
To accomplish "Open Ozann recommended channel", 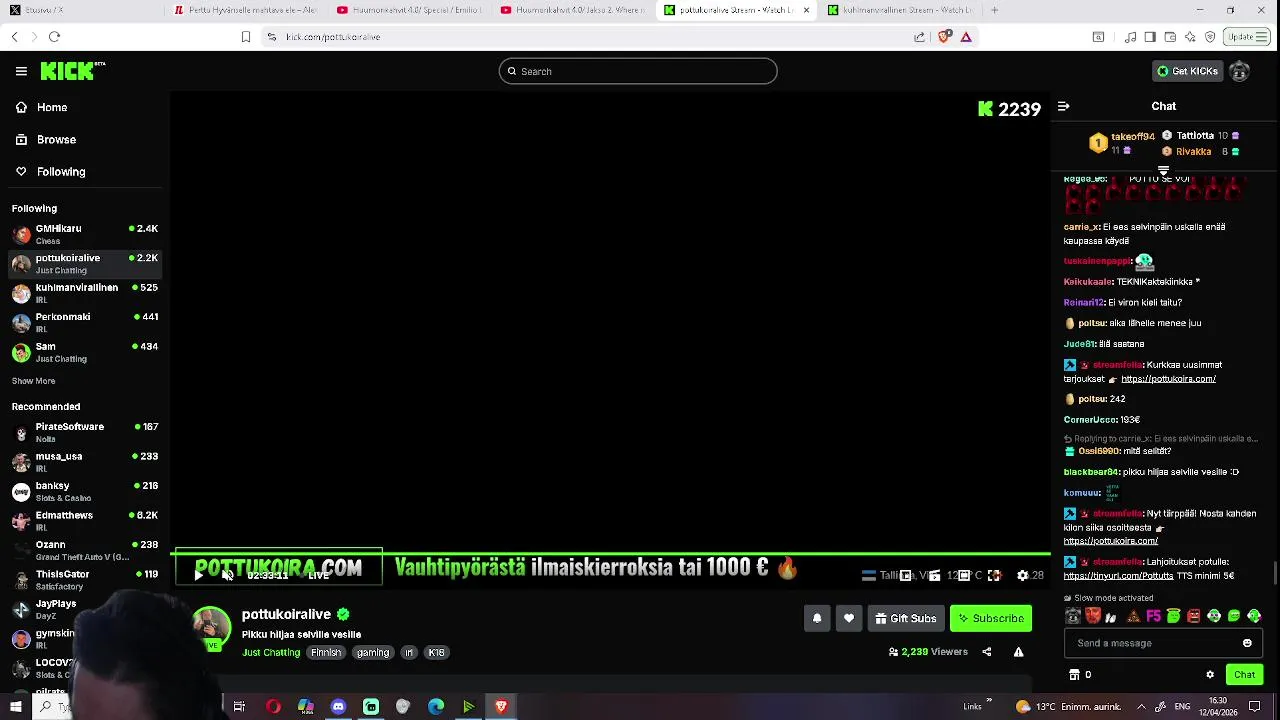I will pos(85,550).
